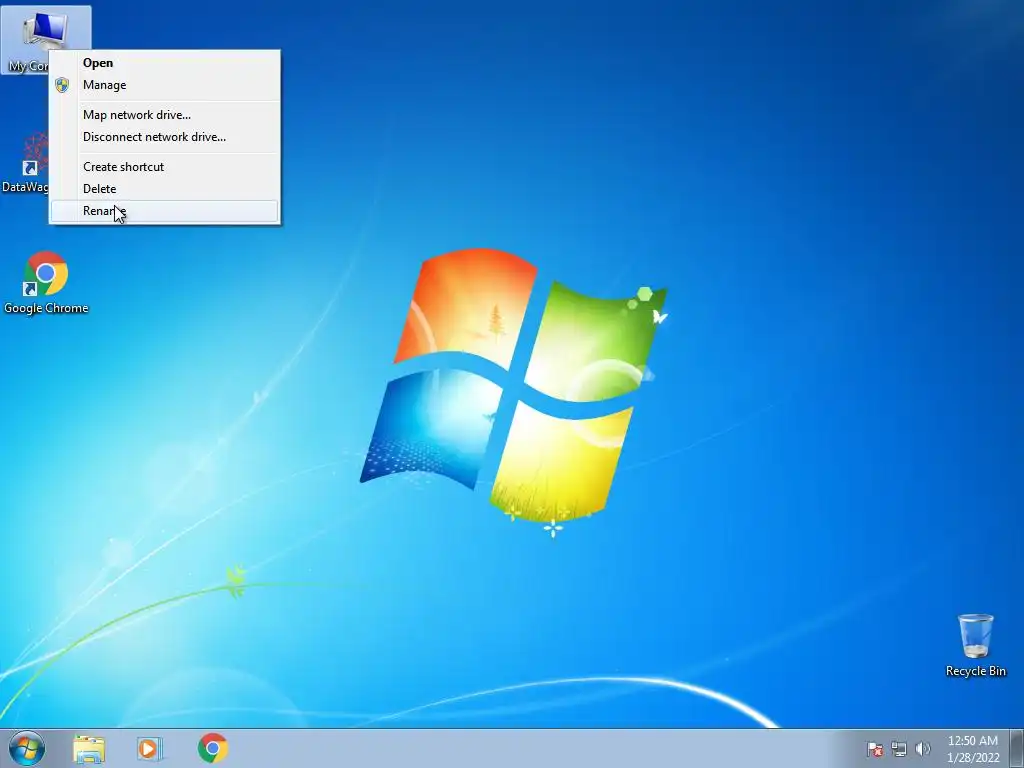Select the Recycle Bin desktop icon
The width and height of the screenshot is (1024, 768).
[x=976, y=645]
